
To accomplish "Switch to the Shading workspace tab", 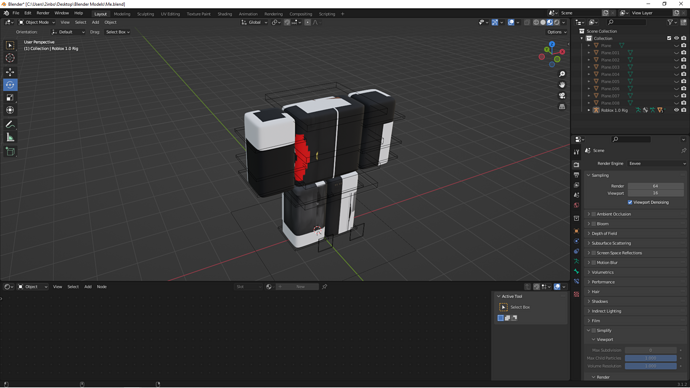I will tap(224, 14).
